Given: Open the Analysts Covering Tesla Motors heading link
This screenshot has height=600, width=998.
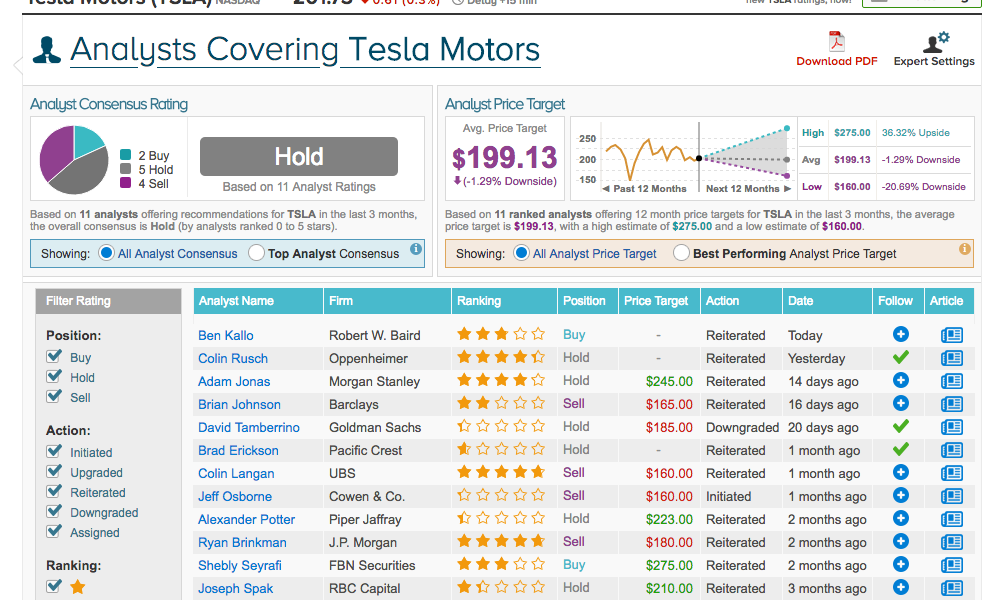Looking at the screenshot, I should (x=305, y=50).
